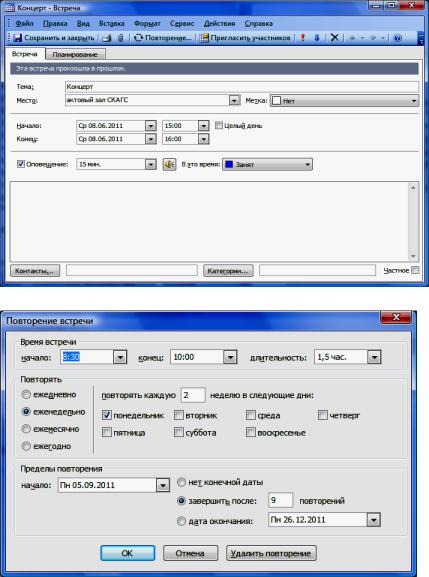
Task: Open the Вид menu
Action: pos(83,24)
